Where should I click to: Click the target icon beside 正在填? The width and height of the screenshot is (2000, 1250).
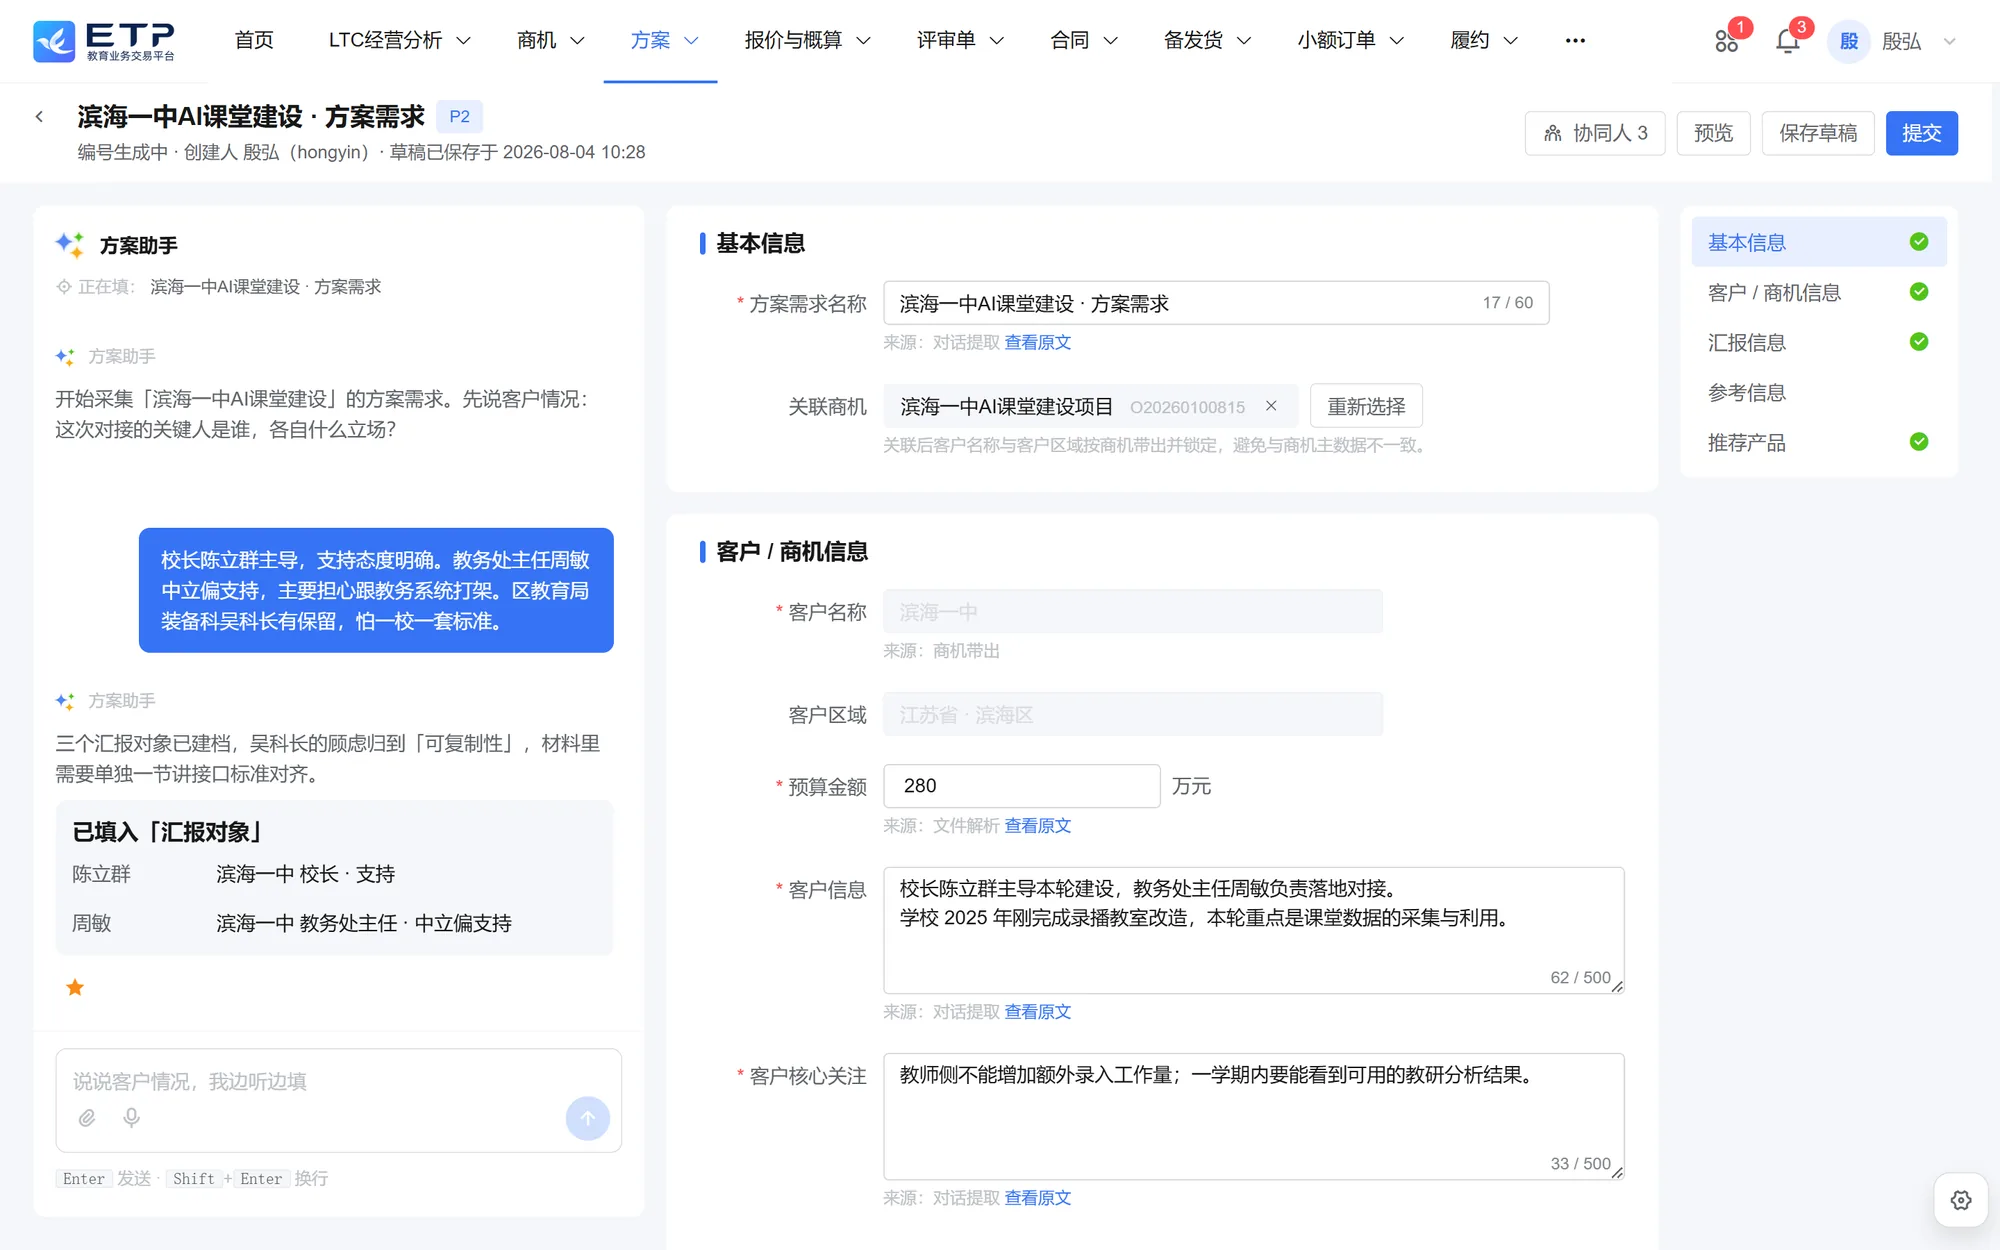tap(64, 287)
